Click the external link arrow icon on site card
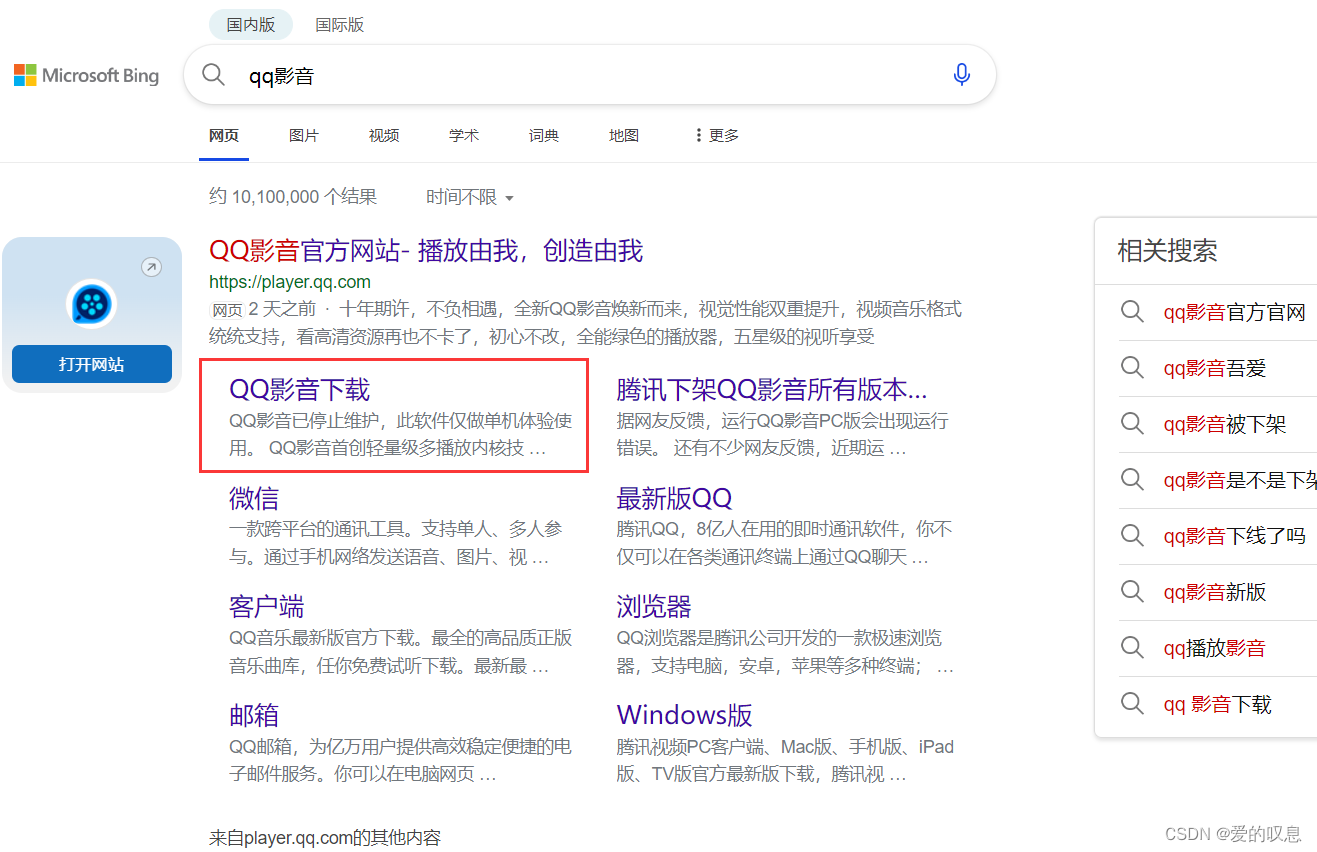The image size is (1317, 852). click(151, 267)
